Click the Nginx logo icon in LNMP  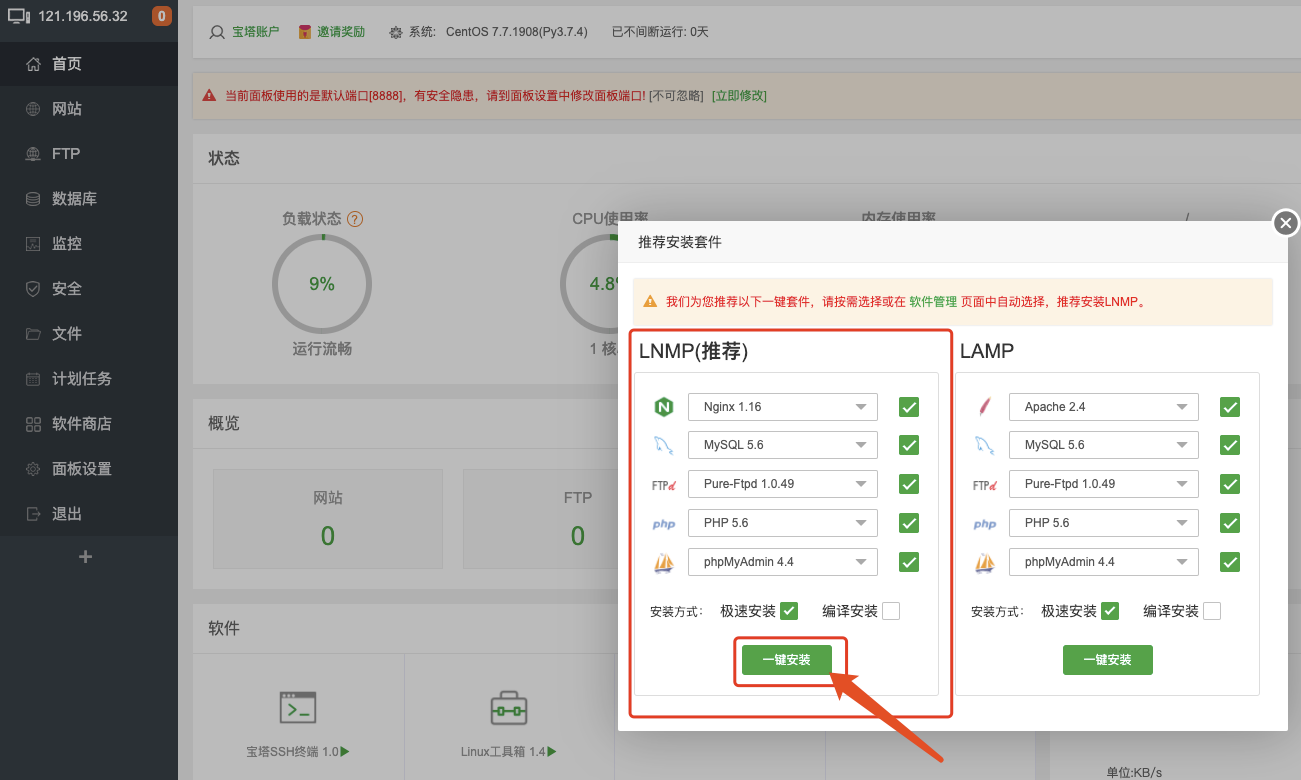[664, 407]
